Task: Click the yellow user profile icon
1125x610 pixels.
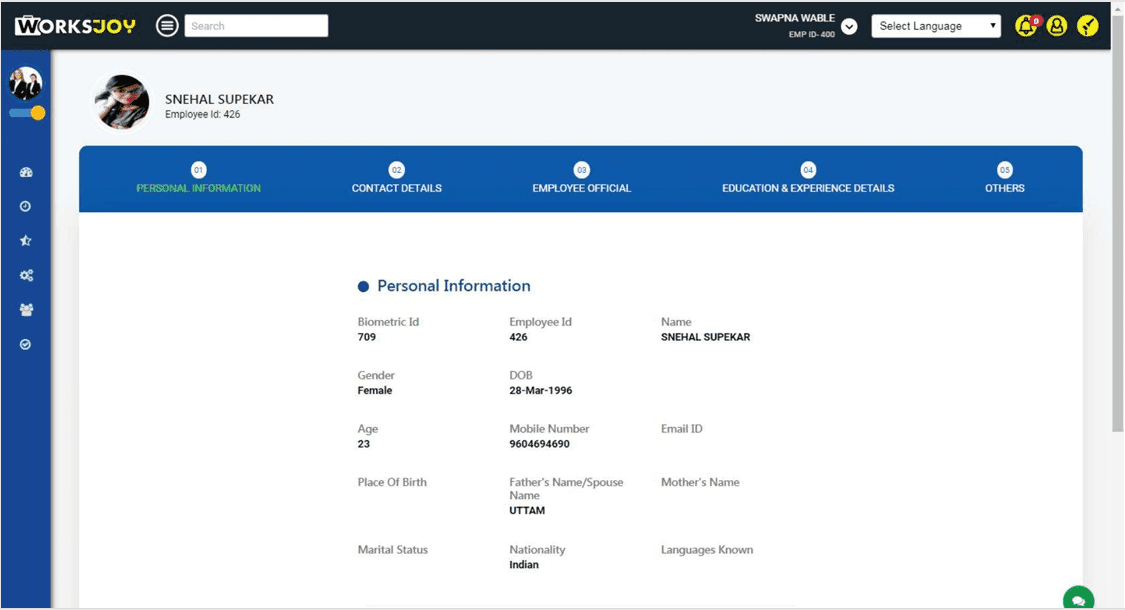Action: (1057, 26)
